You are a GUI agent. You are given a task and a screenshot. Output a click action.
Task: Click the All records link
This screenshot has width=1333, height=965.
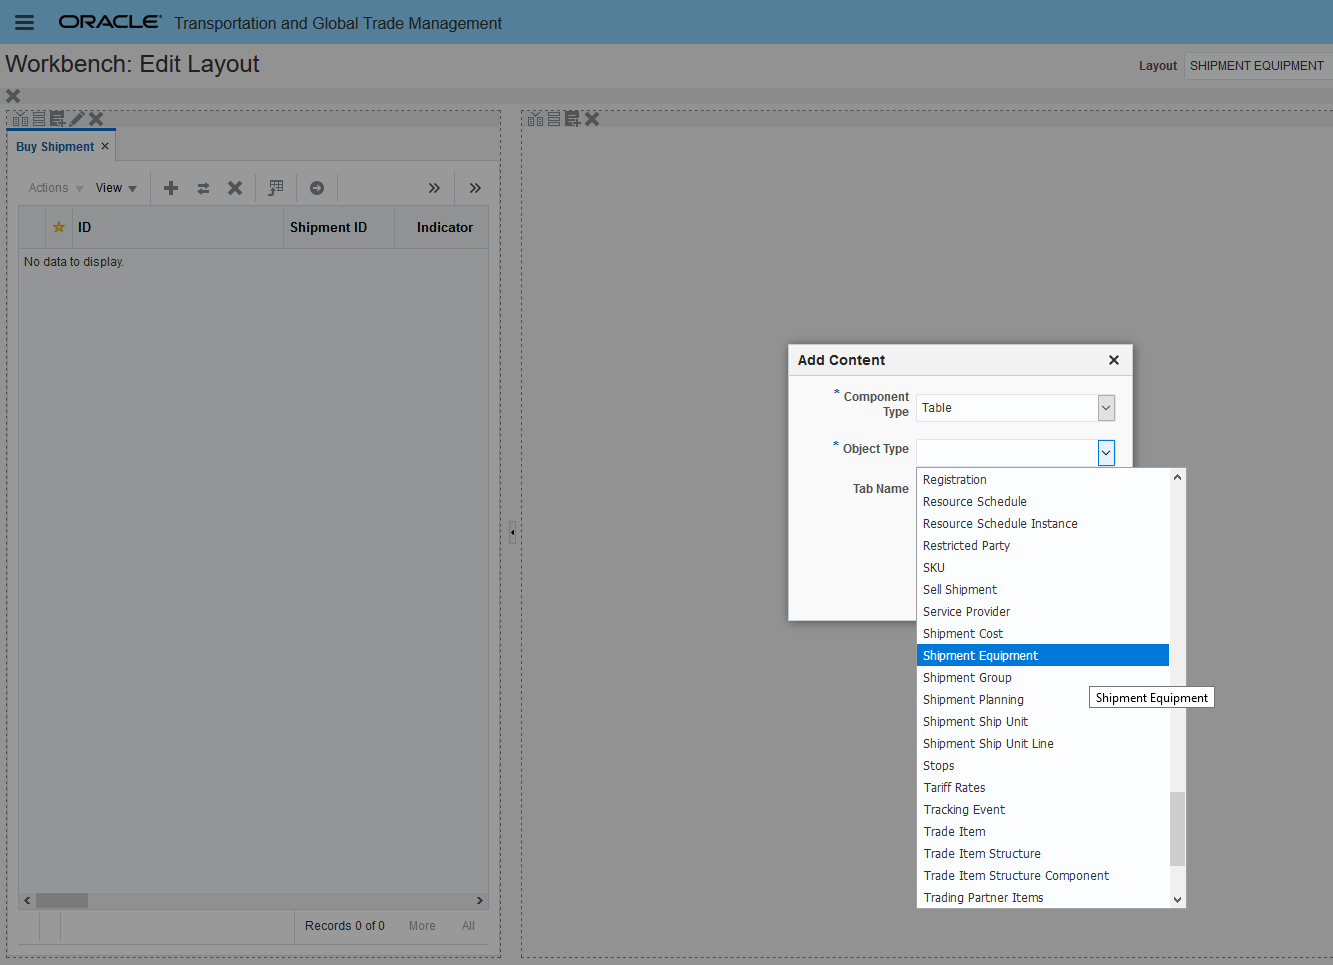(468, 926)
